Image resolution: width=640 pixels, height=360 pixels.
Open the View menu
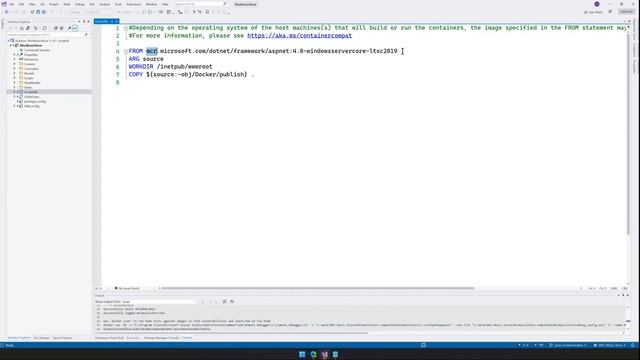pos(32,4)
